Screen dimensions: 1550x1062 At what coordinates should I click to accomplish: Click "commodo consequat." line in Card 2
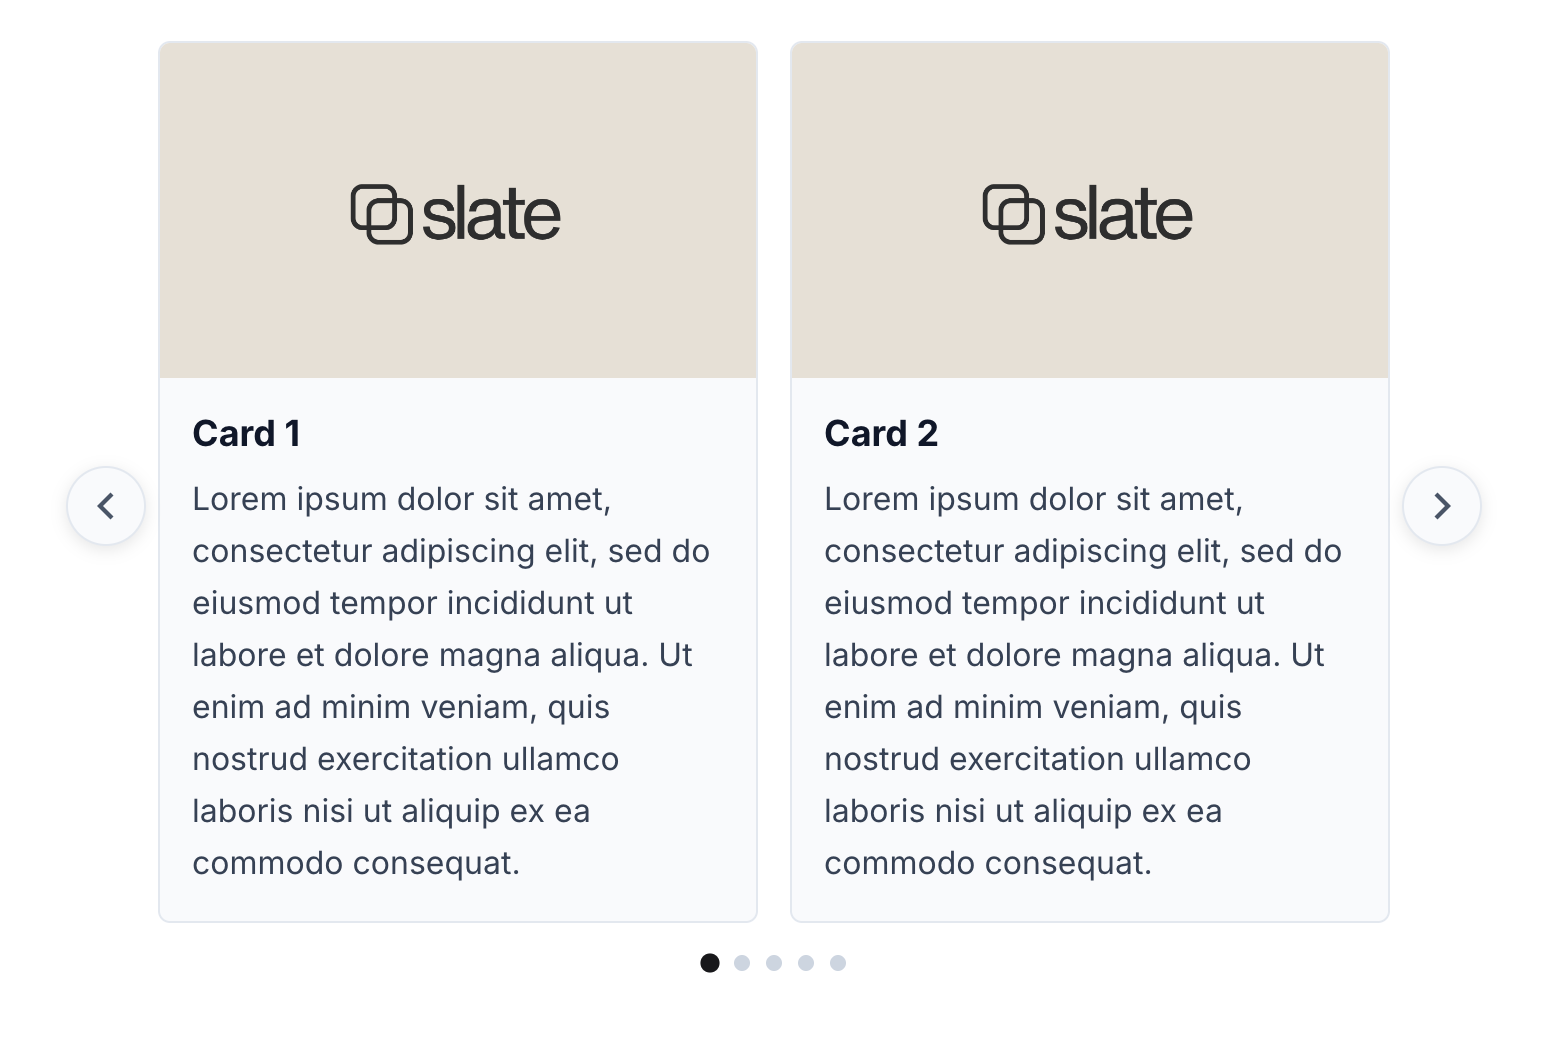(x=988, y=863)
